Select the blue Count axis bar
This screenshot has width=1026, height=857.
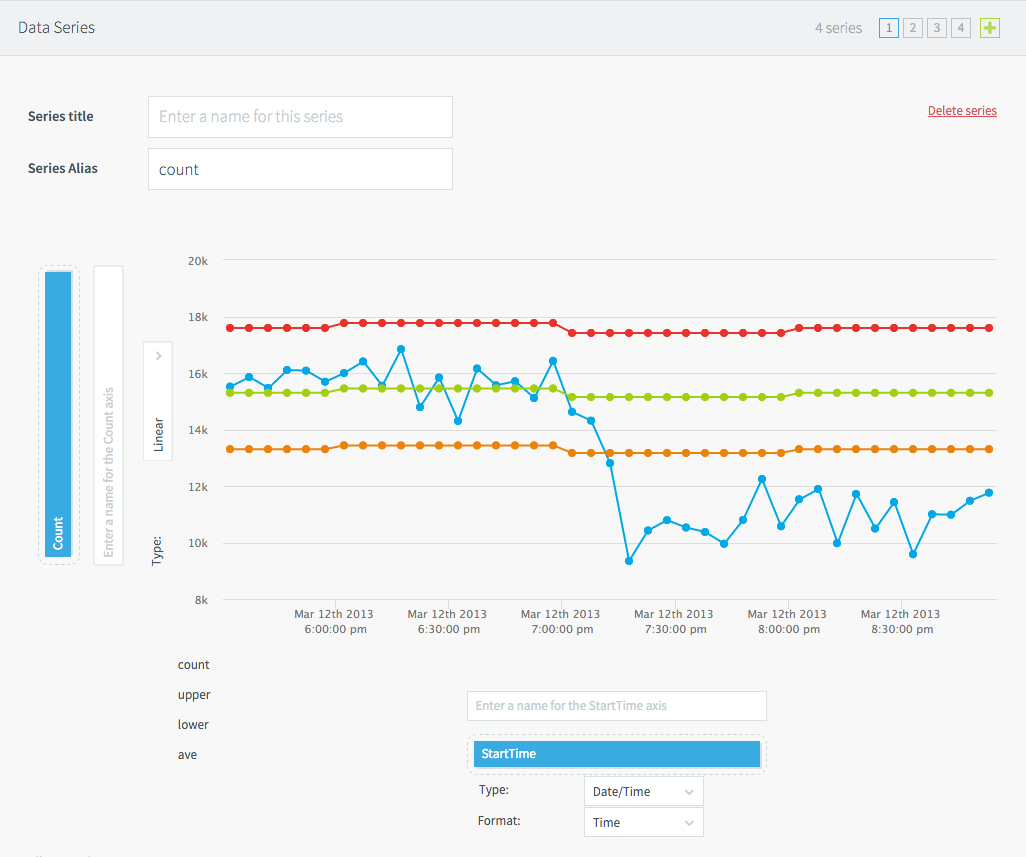[58, 414]
